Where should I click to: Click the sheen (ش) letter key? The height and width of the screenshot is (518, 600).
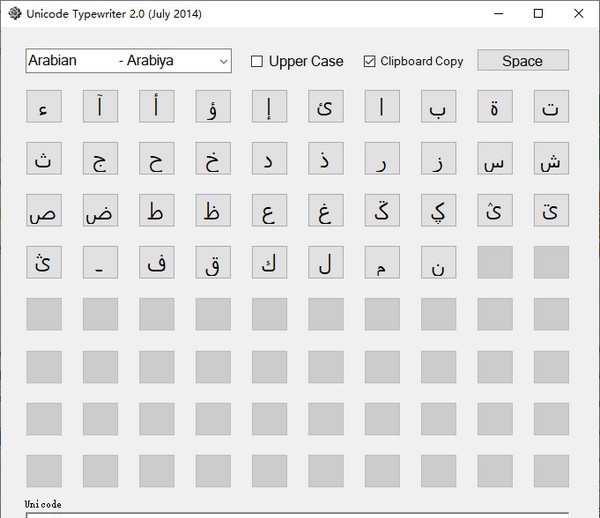(551, 158)
